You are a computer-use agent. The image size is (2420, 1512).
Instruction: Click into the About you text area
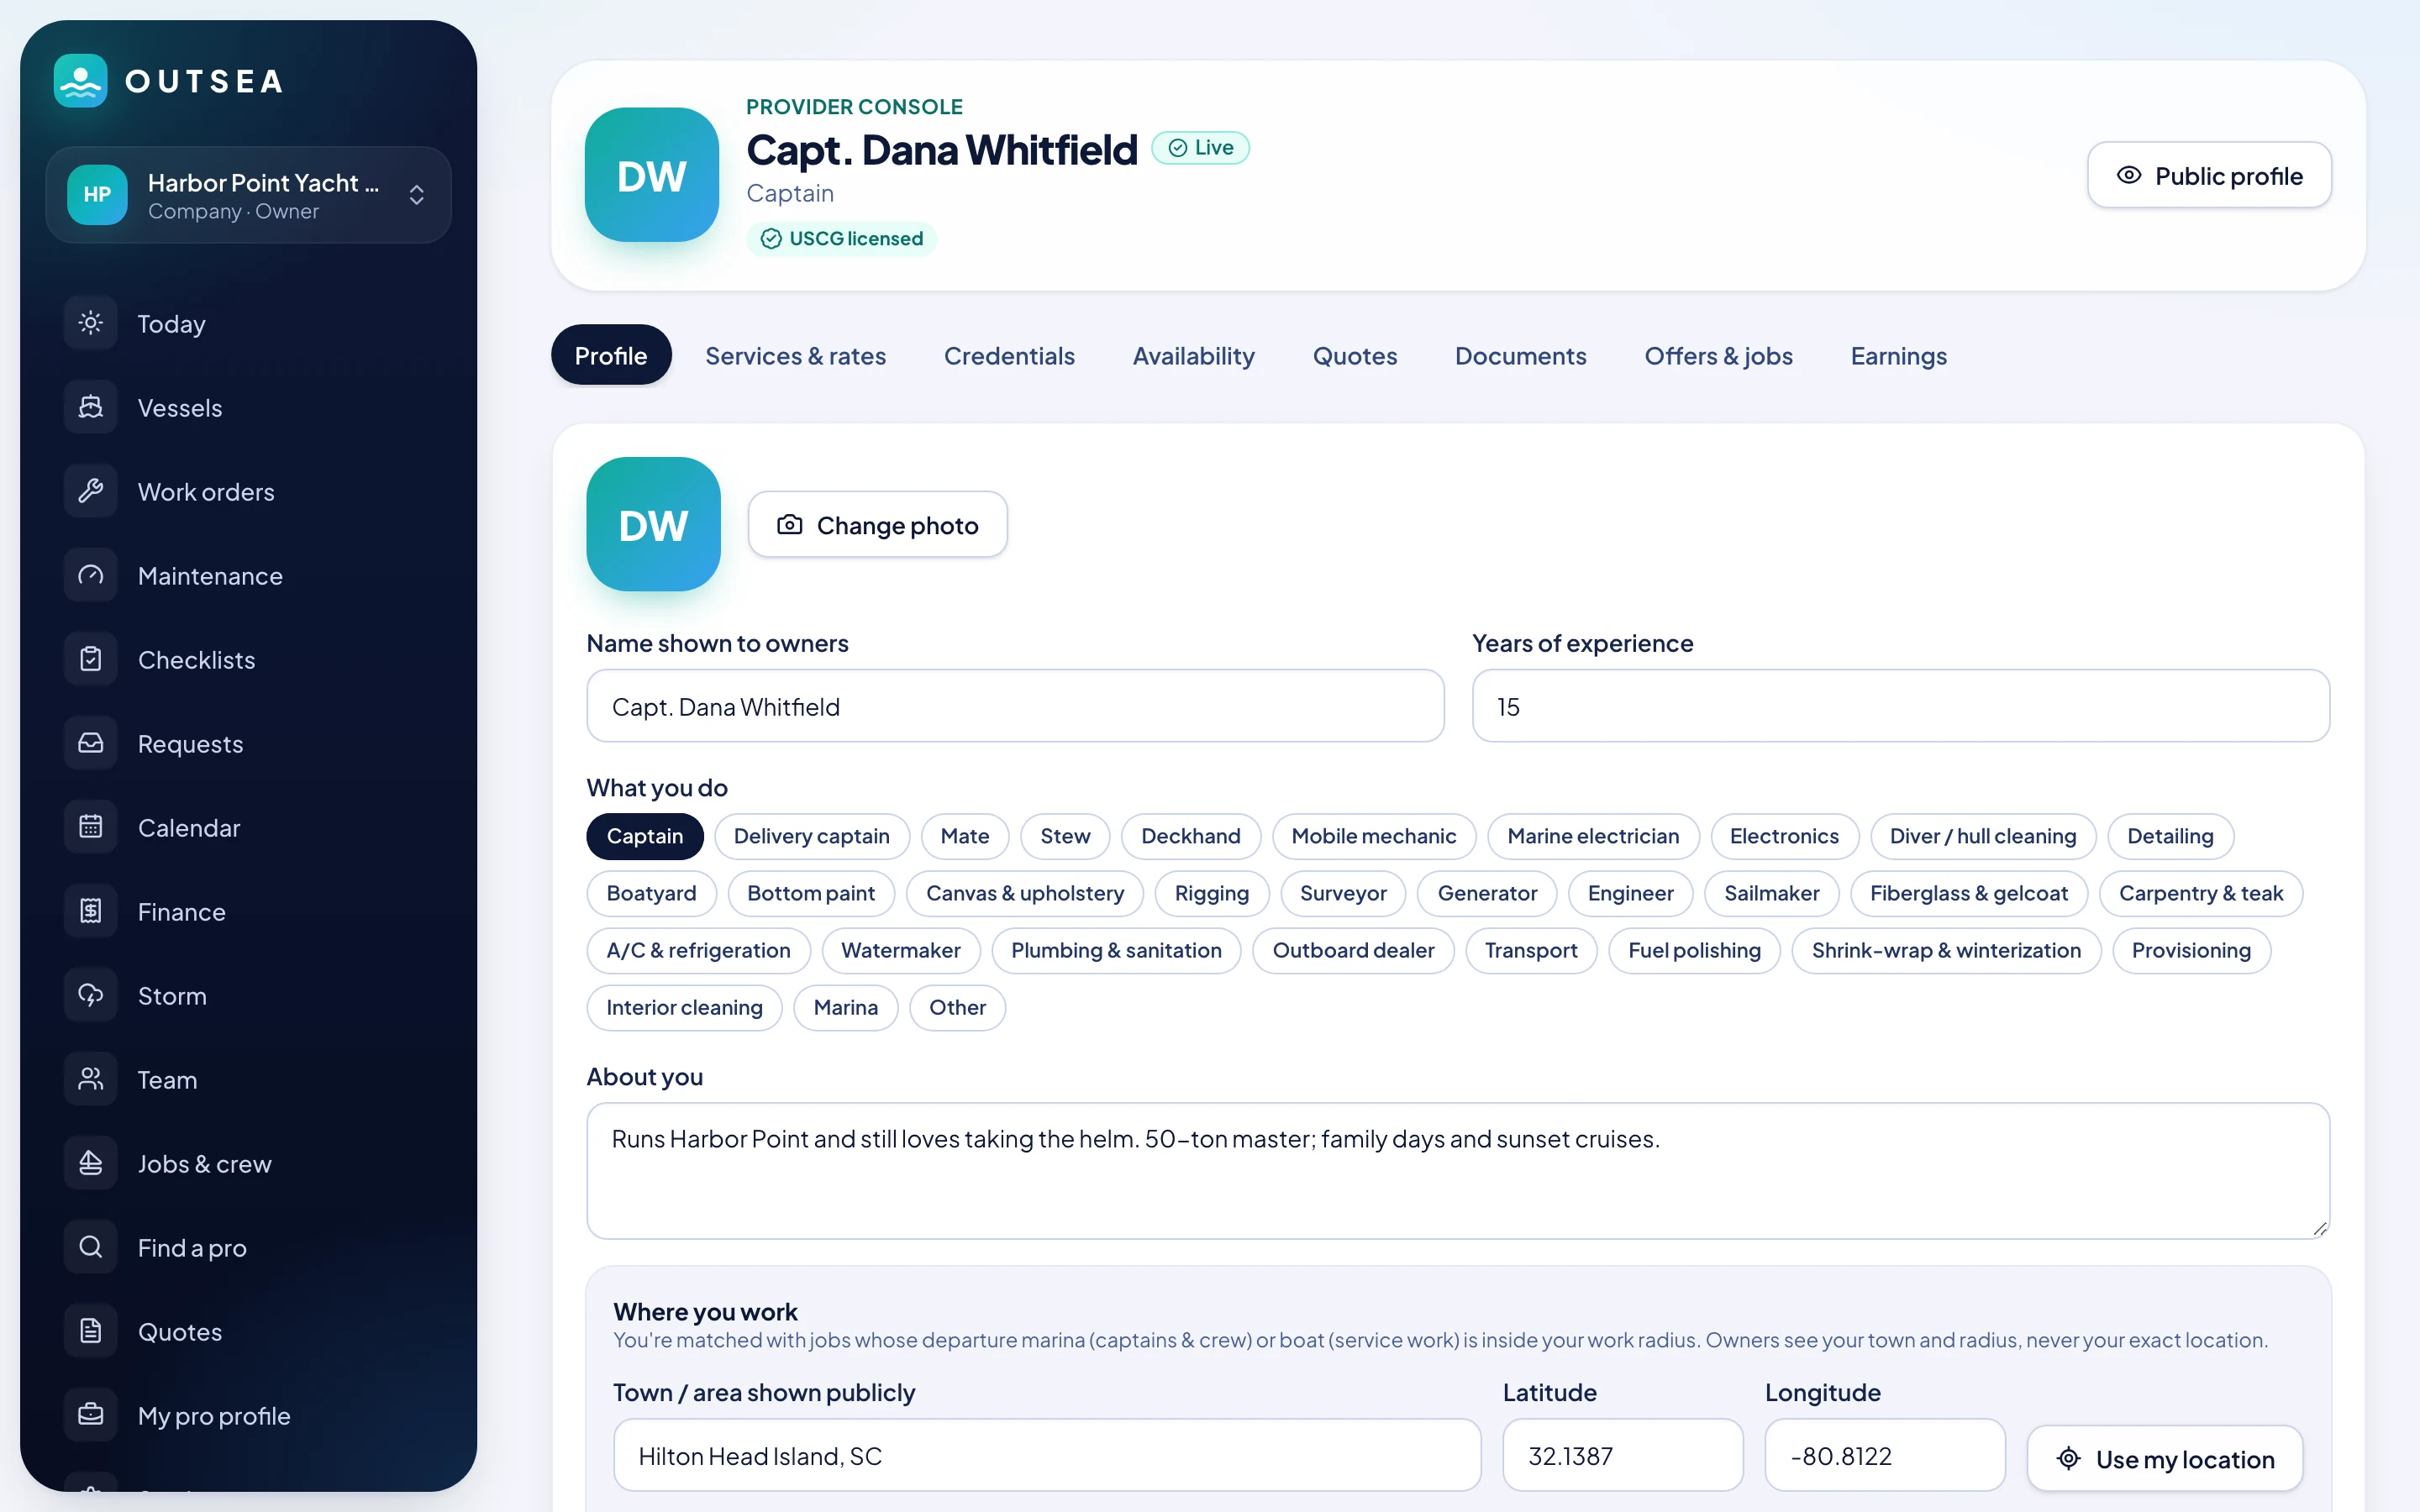click(x=1458, y=1171)
